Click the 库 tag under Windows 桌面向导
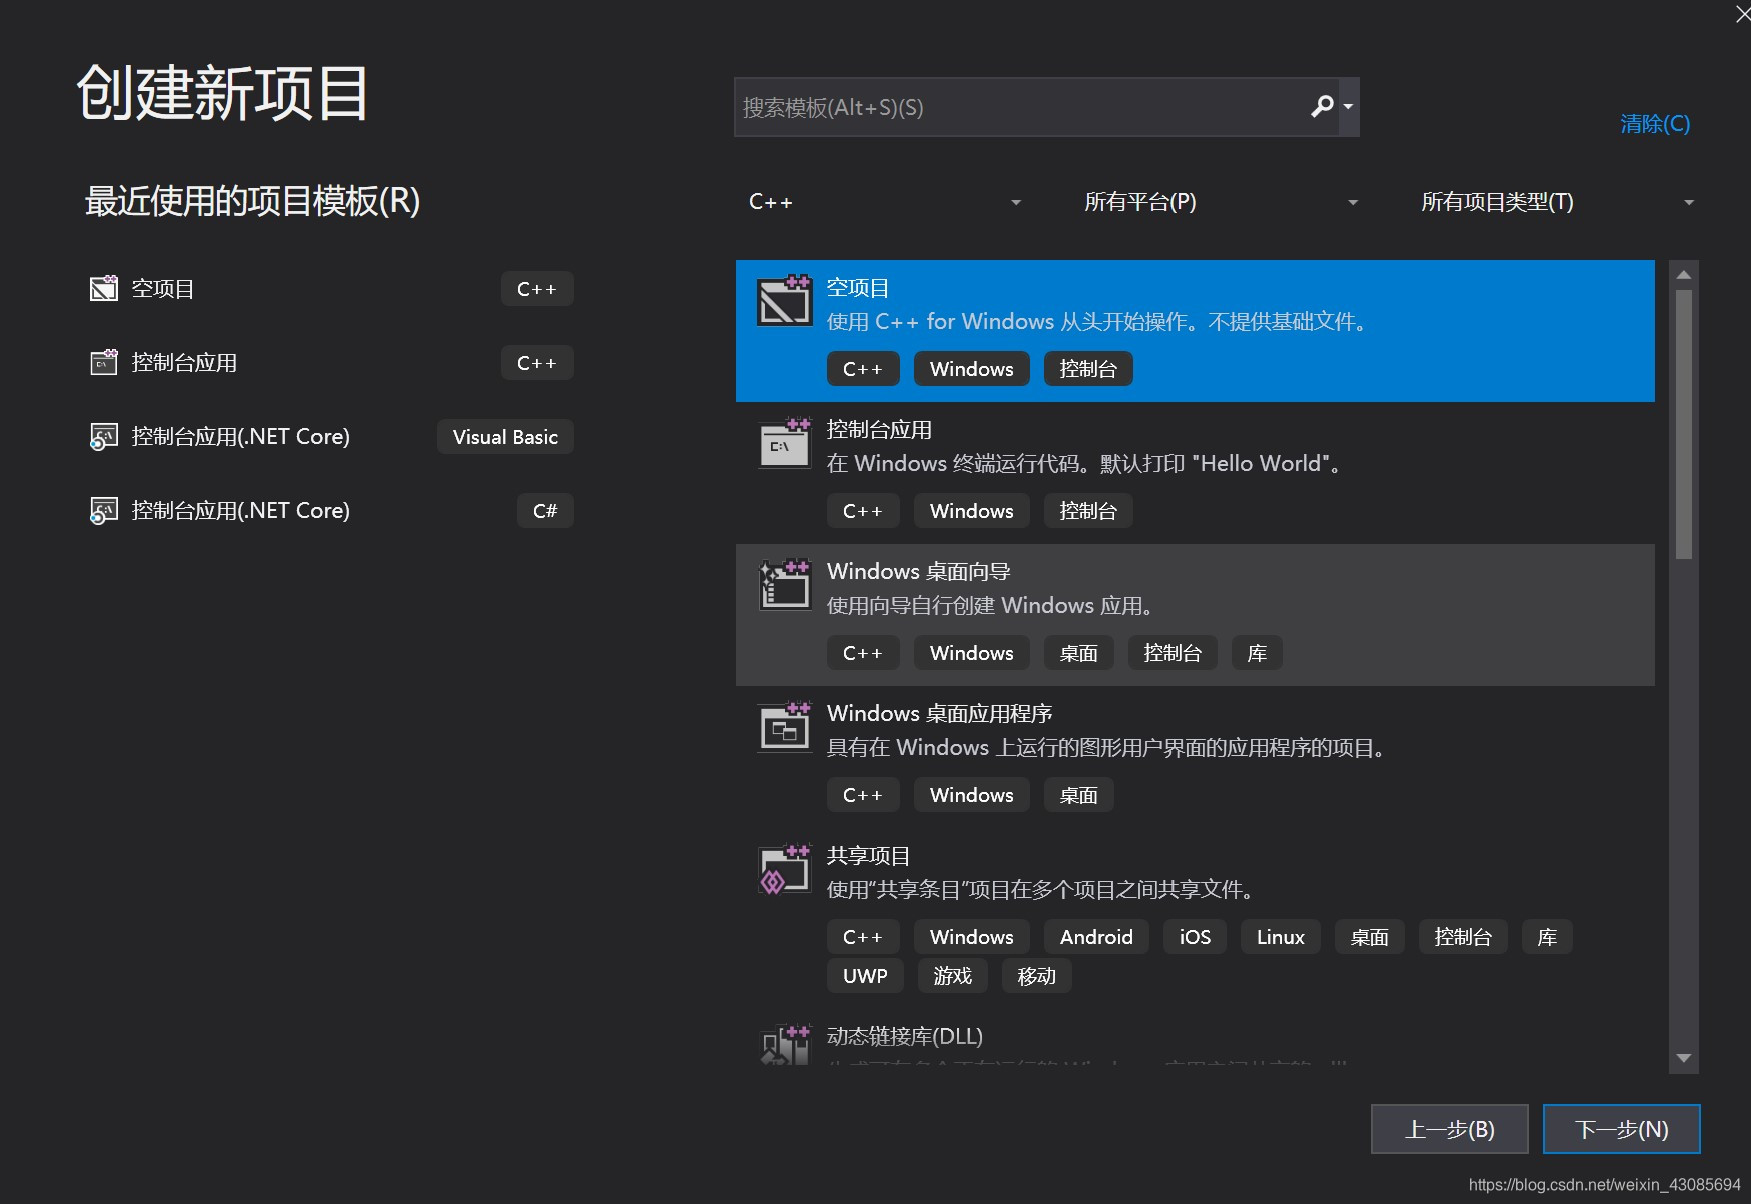The image size is (1751, 1204). click(1257, 653)
